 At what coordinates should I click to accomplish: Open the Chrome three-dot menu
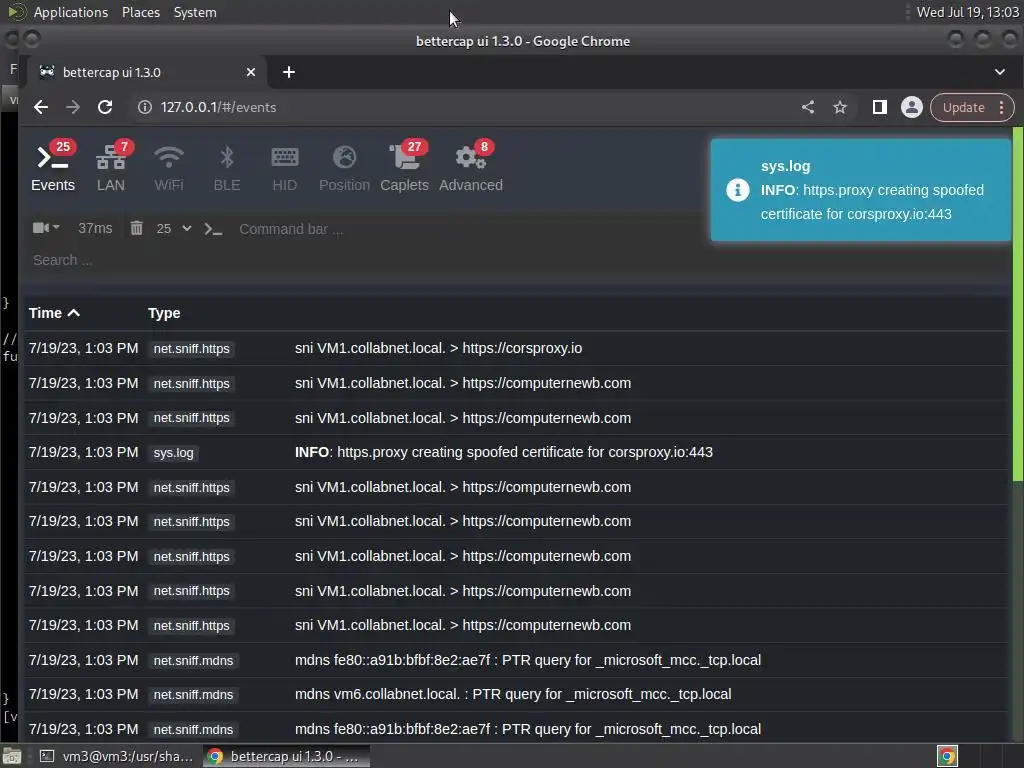click(1001, 108)
